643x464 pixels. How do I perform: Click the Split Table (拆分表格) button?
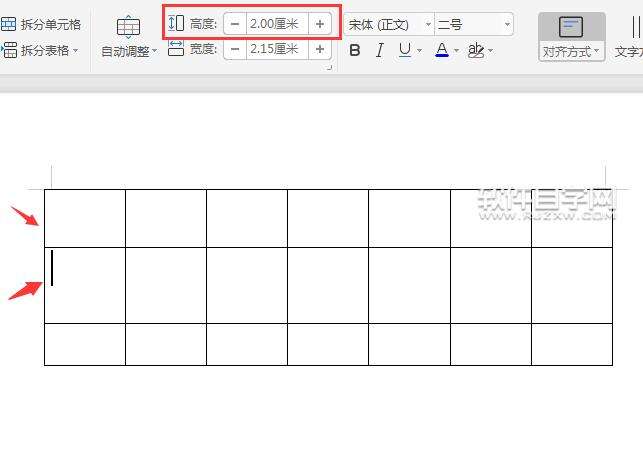pyautogui.click(x=35, y=50)
